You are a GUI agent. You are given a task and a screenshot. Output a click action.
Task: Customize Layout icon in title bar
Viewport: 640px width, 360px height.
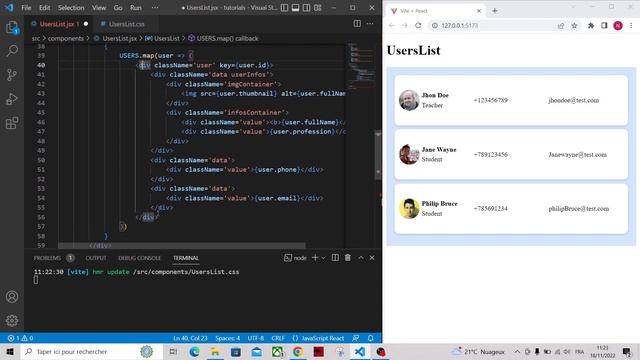click(x=318, y=7)
